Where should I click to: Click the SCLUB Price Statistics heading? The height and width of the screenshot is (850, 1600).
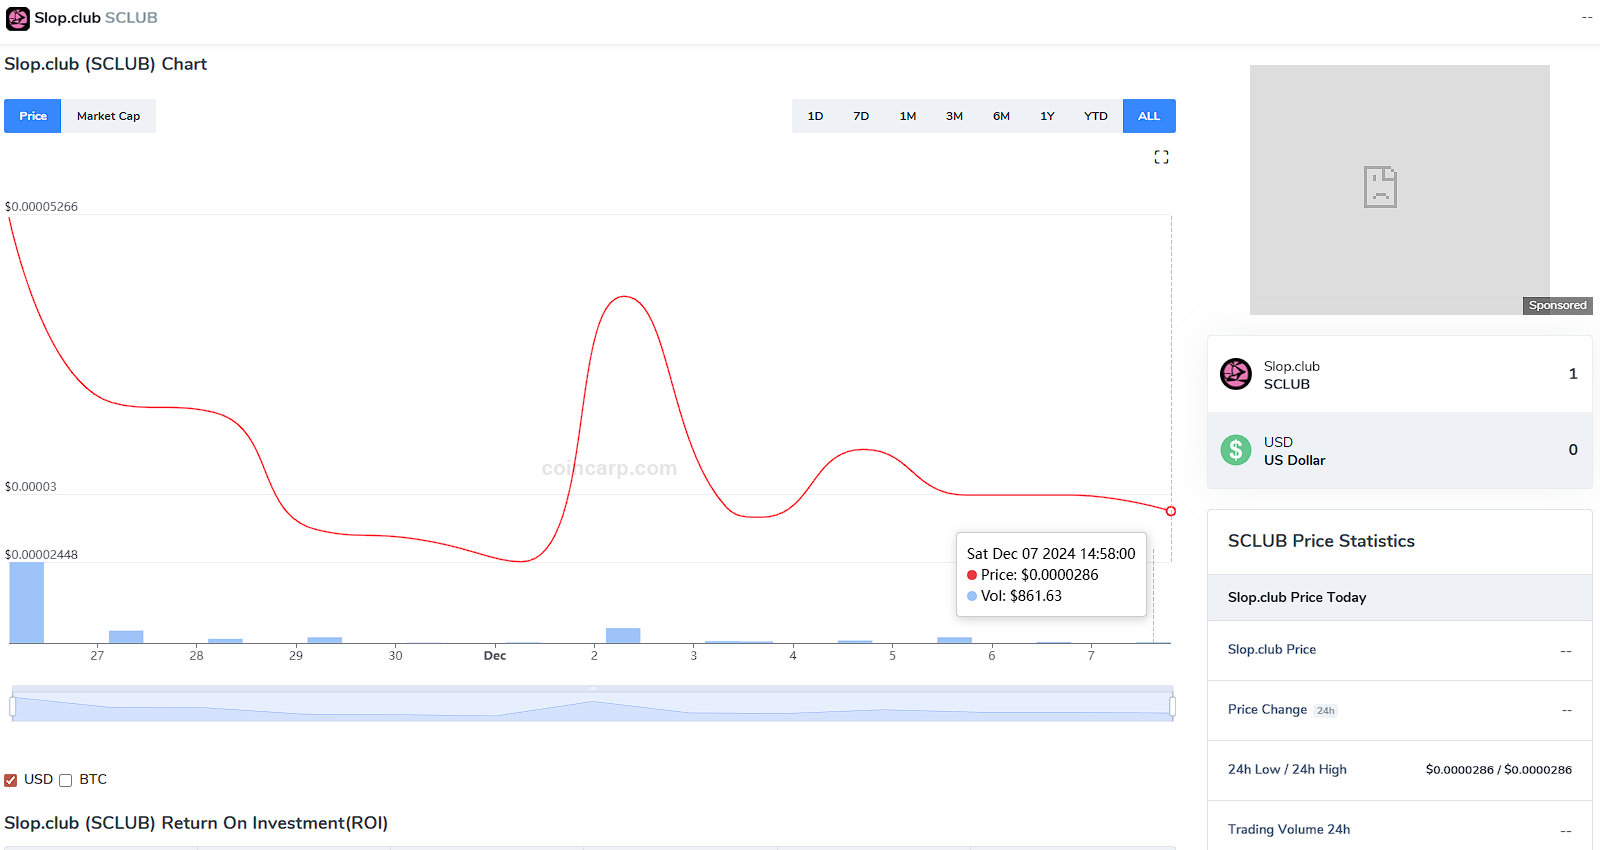(x=1321, y=541)
